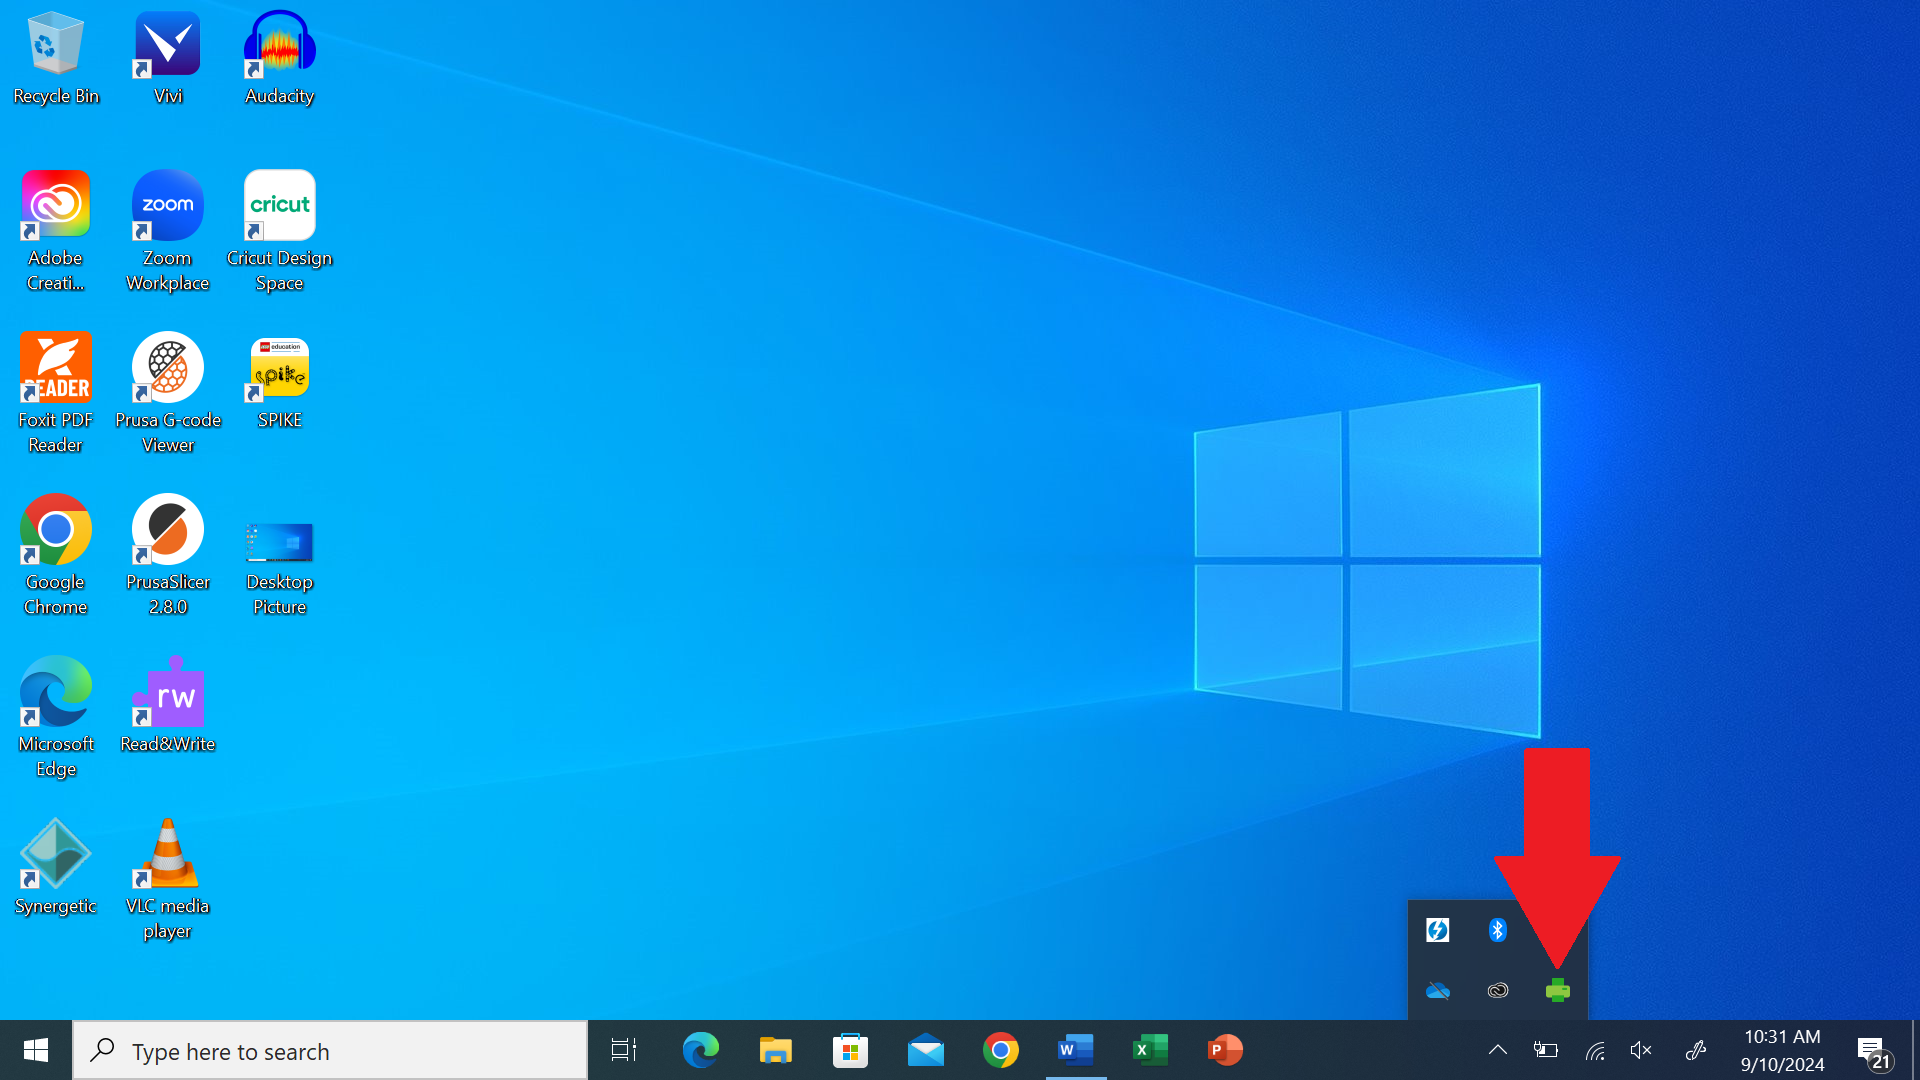Open the Start menu
This screenshot has height=1080, width=1920.
pos(36,1050)
